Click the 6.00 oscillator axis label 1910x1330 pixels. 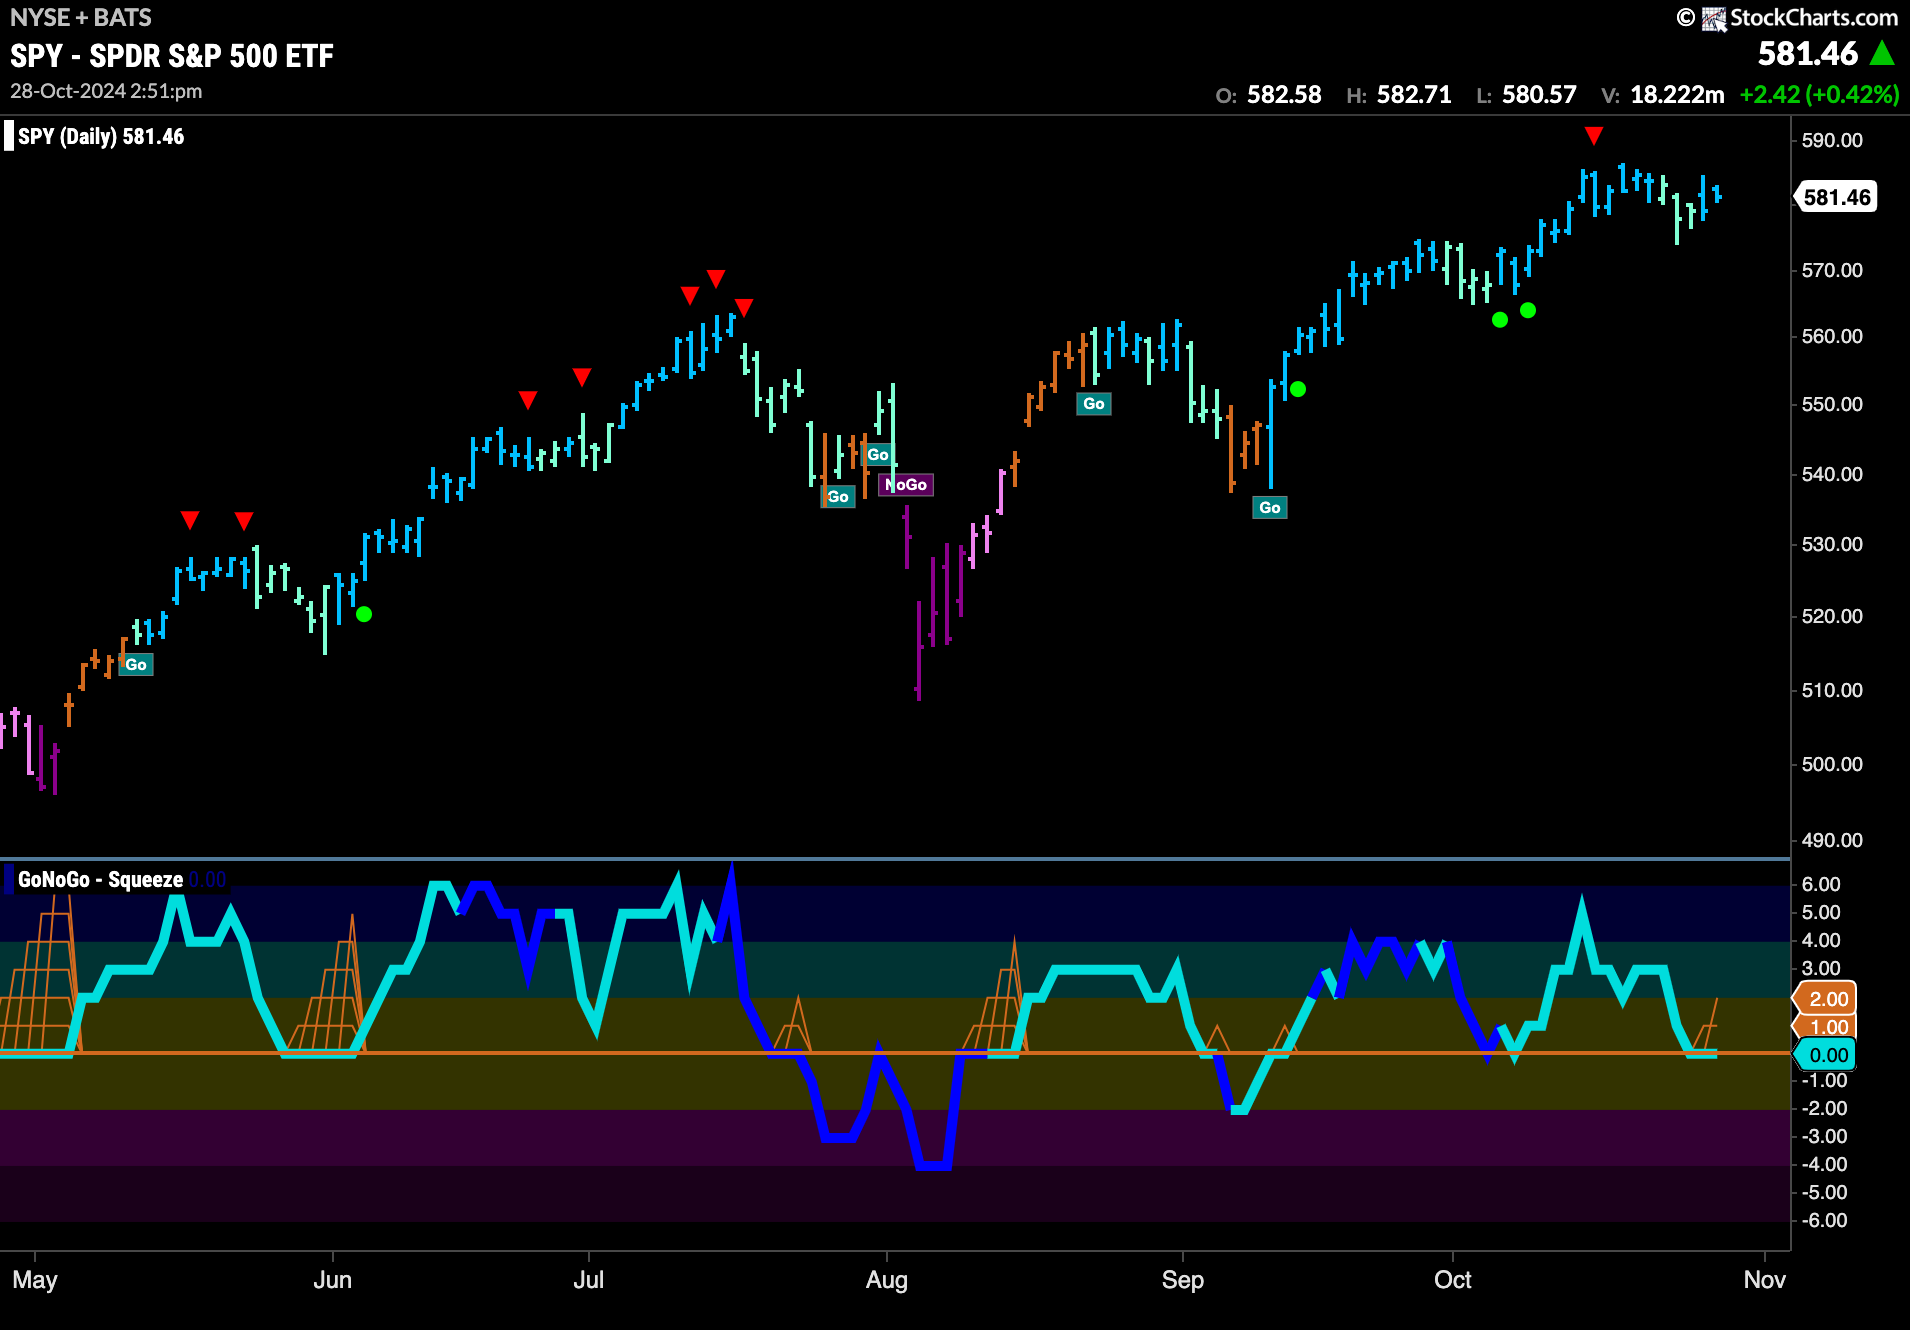[1820, 884]
